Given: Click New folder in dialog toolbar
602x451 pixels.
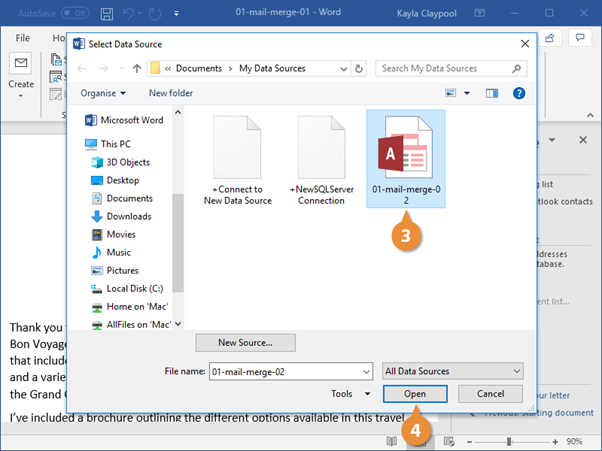Looking at the screenshot, I should coord(171,93).
